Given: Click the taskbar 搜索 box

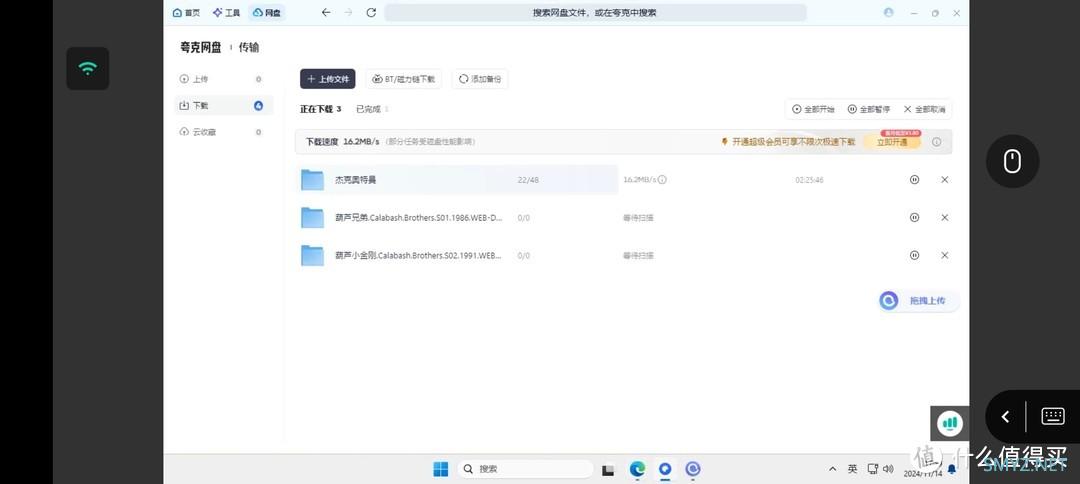Looking at the screenshot, I should [x=526, y=469].
